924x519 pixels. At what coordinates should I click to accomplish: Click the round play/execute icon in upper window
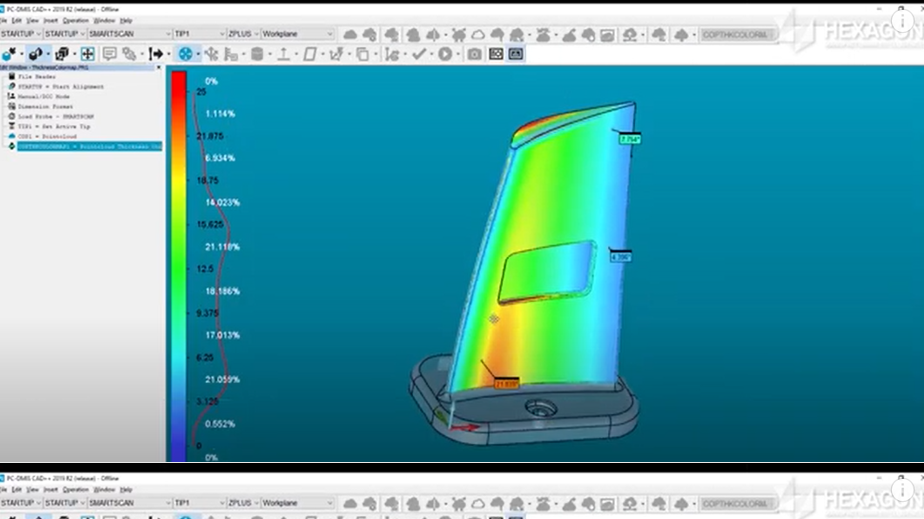(446, 54)
